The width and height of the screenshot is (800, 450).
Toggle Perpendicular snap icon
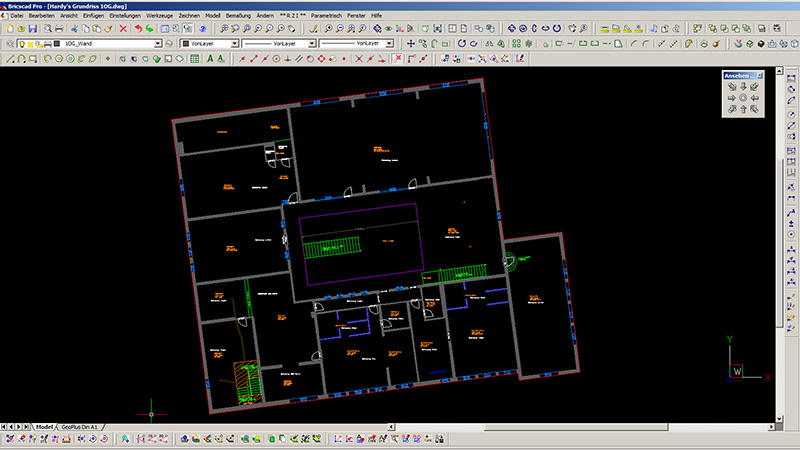point(288,59)
